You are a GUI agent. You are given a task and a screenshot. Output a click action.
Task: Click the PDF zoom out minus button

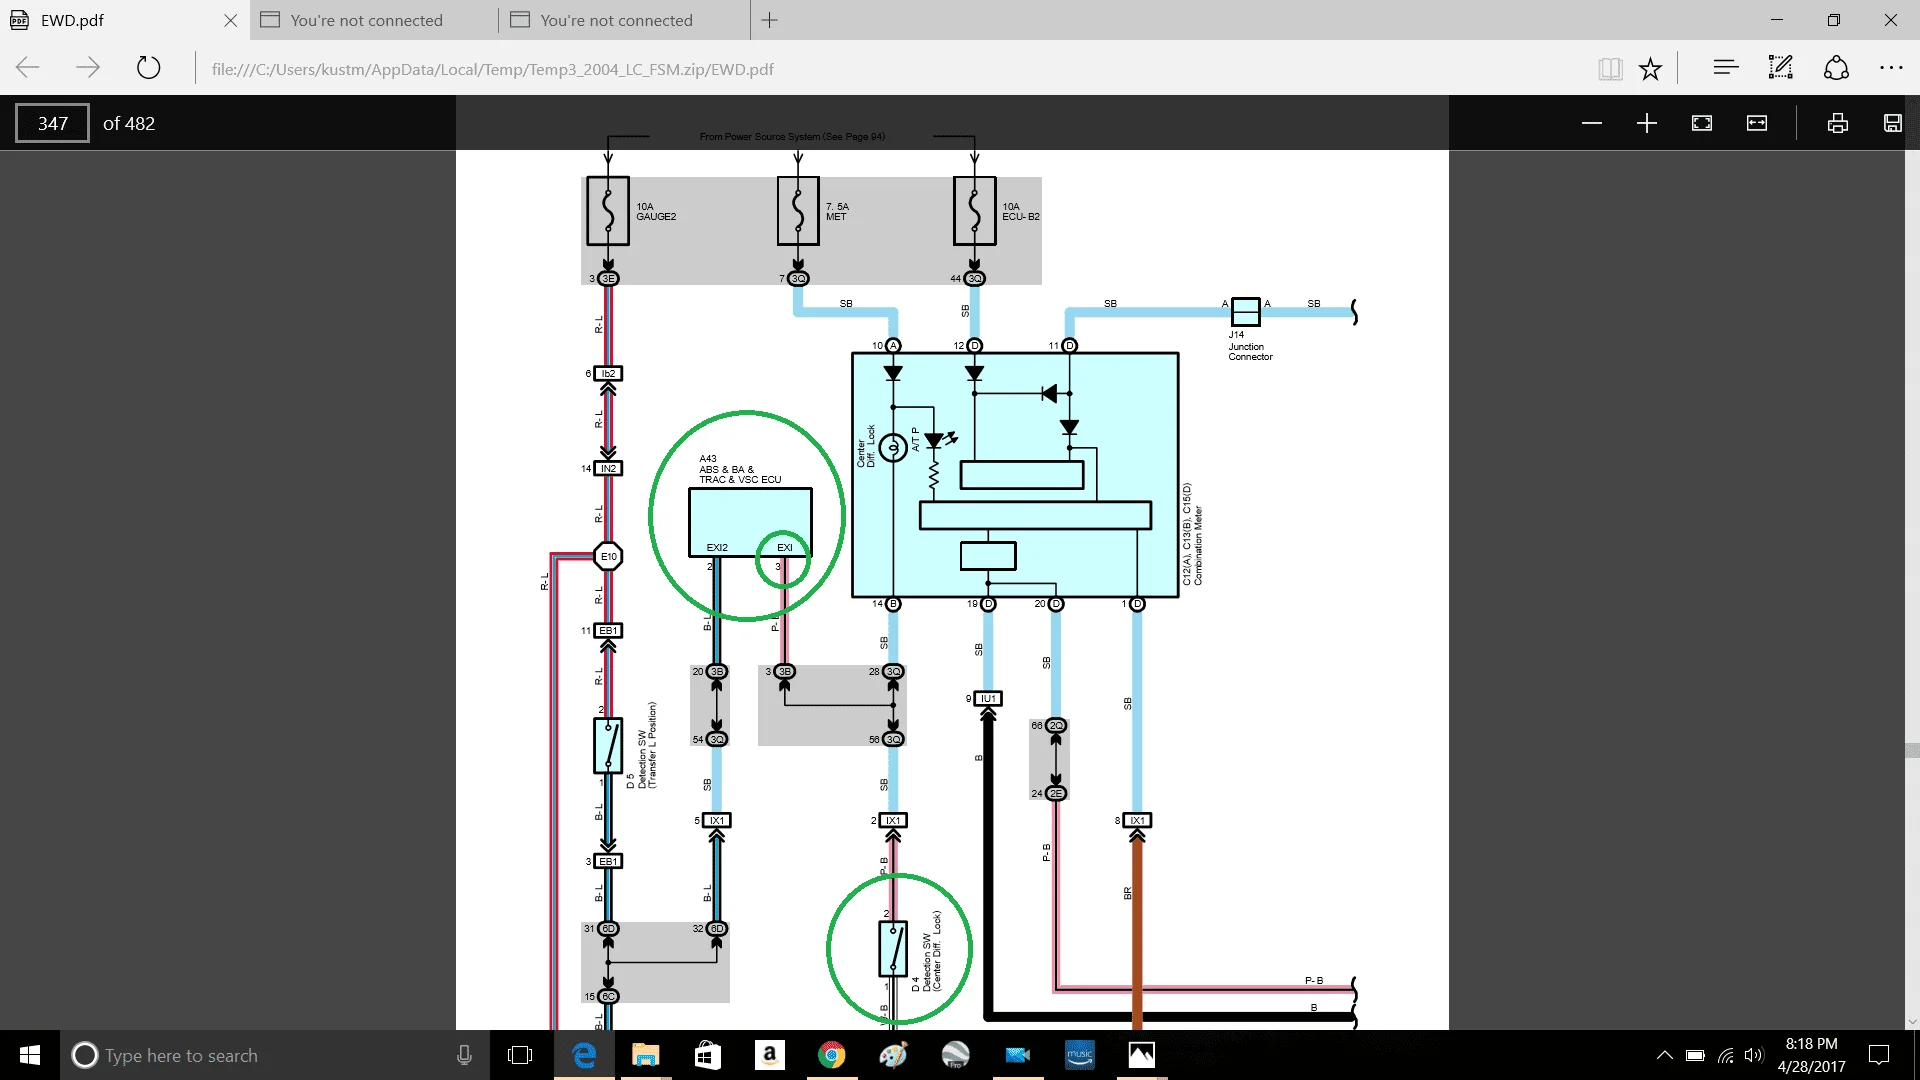tap(1592, 123)
